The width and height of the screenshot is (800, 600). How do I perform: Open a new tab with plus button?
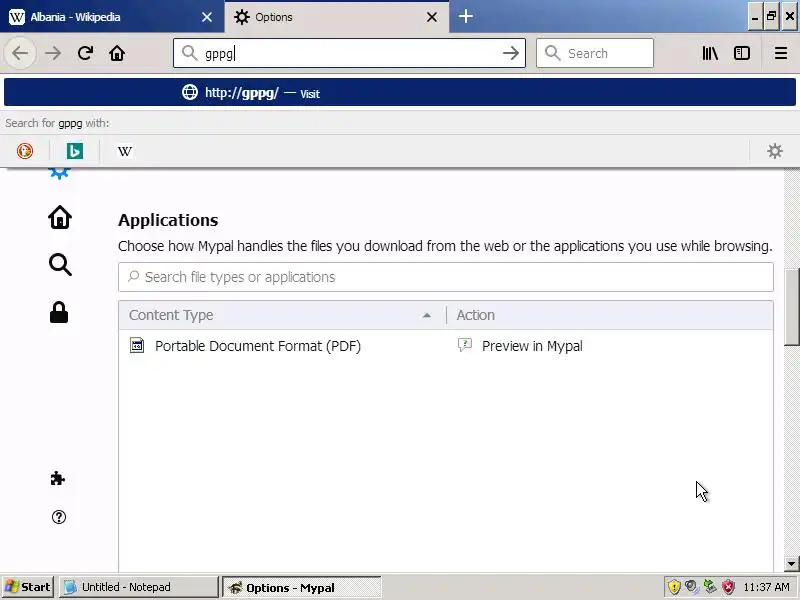point(465,16)
